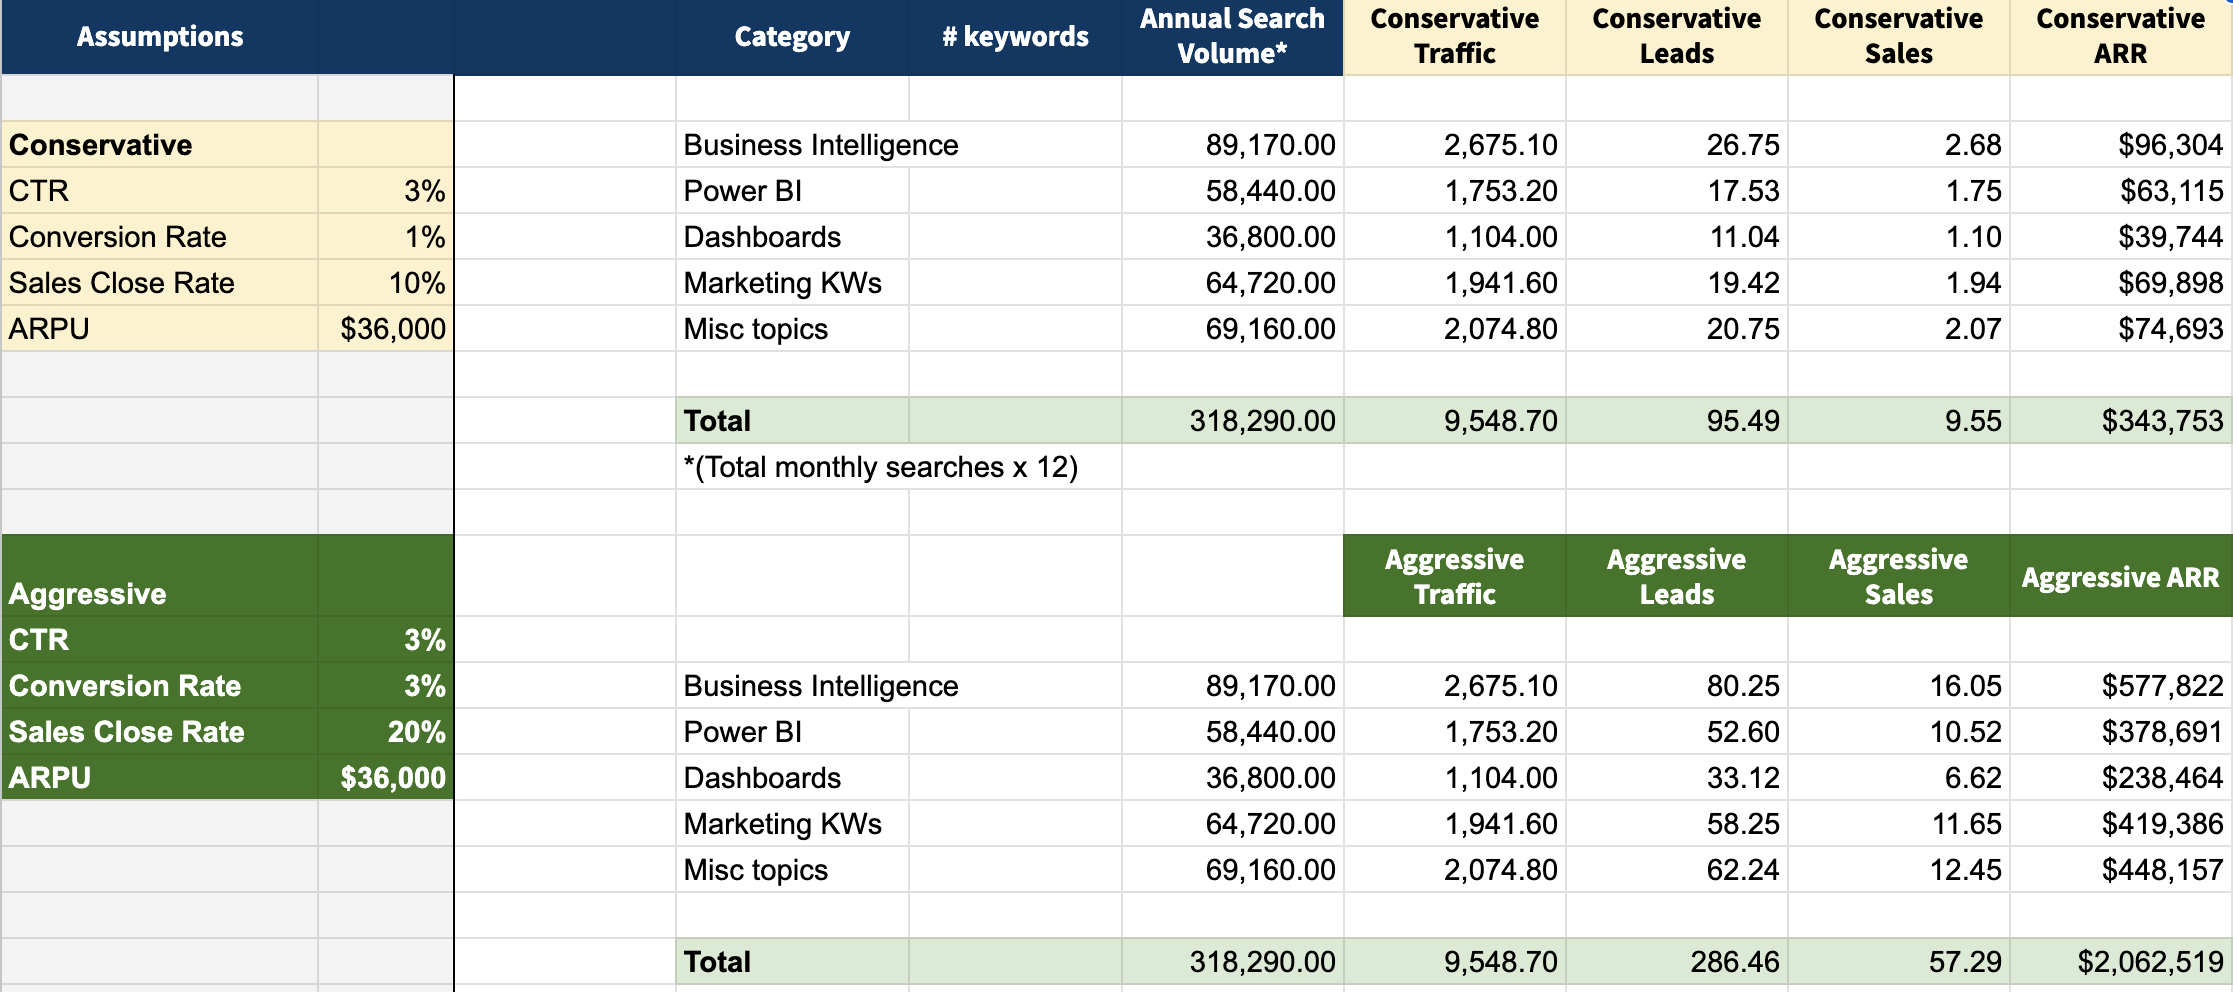Screen dimensions: 2233x992
Task: Click the Conservative Traffic column header
Action: 1454,37
